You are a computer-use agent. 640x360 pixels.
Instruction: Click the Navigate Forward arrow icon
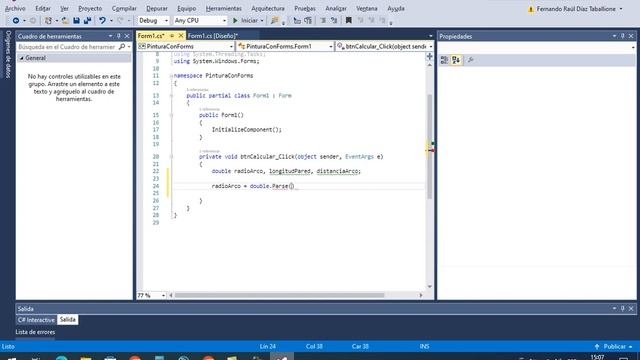click(33, 20)
